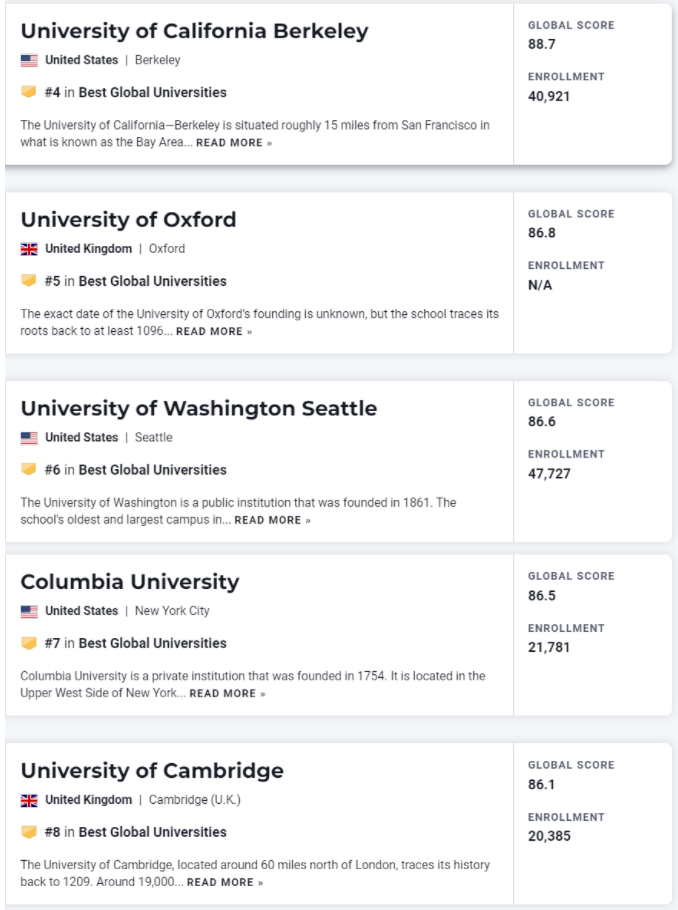Click the UK flag icon under University of Oxford

coord(29,249)
